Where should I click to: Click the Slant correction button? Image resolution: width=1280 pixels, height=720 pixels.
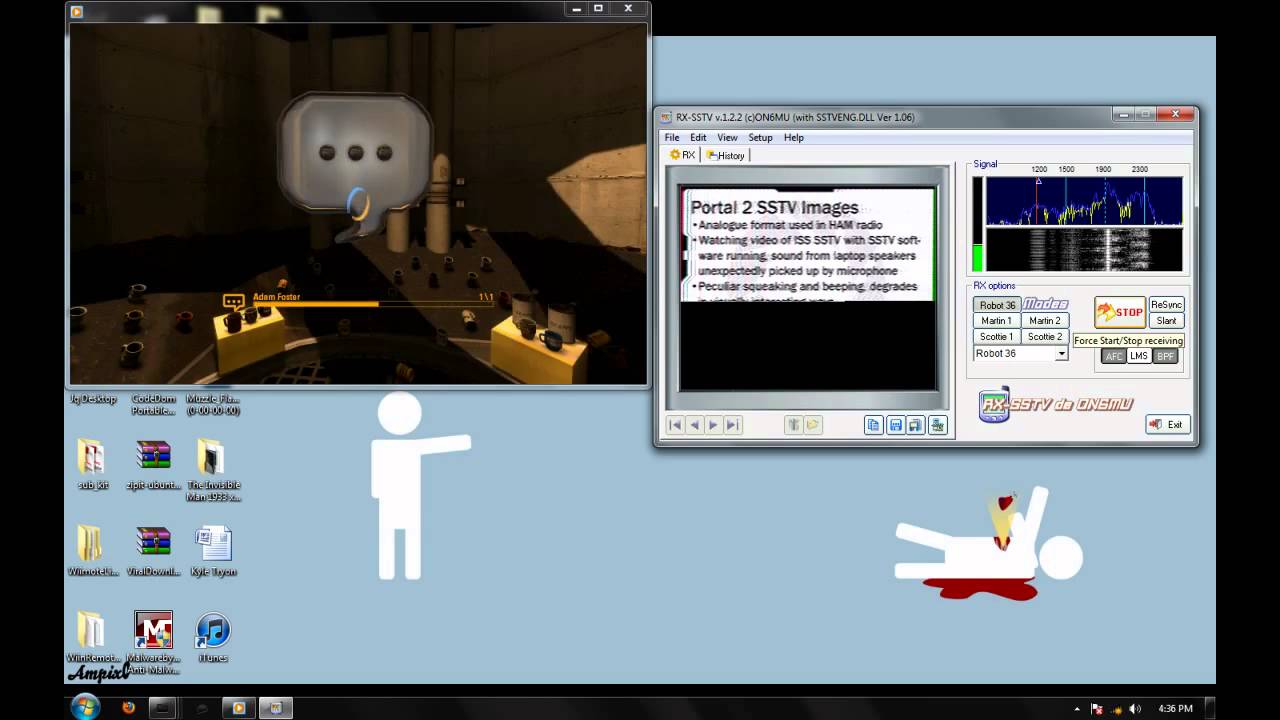coord(1166,321)
